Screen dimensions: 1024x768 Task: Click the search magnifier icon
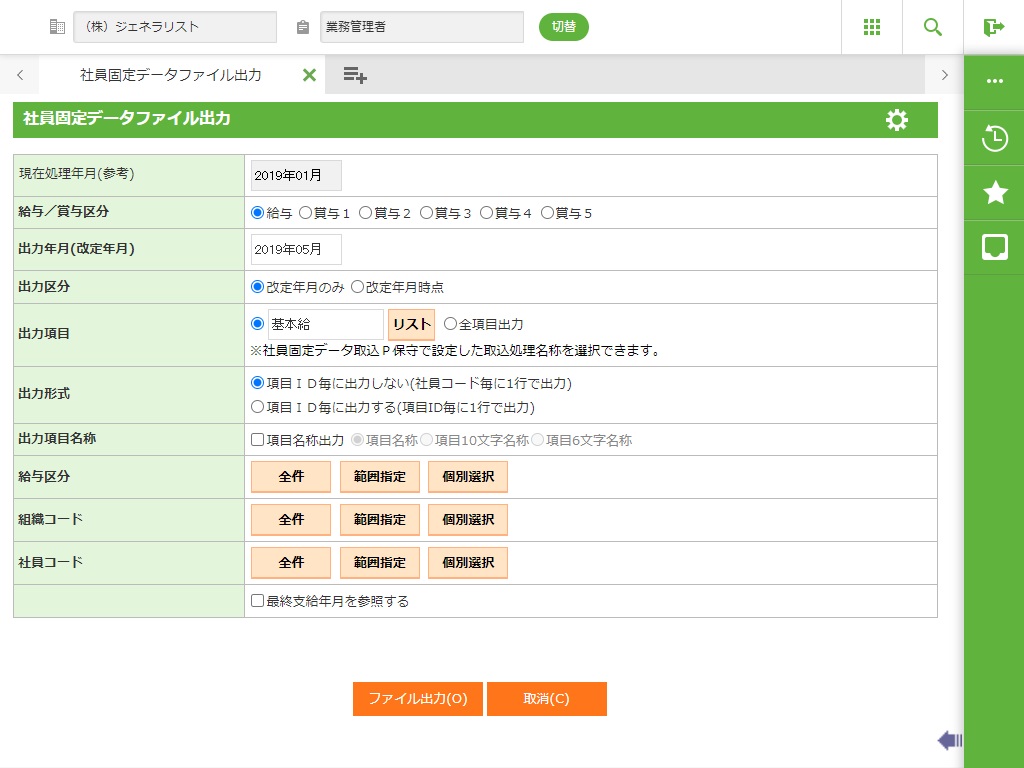(x=932, y=27)
